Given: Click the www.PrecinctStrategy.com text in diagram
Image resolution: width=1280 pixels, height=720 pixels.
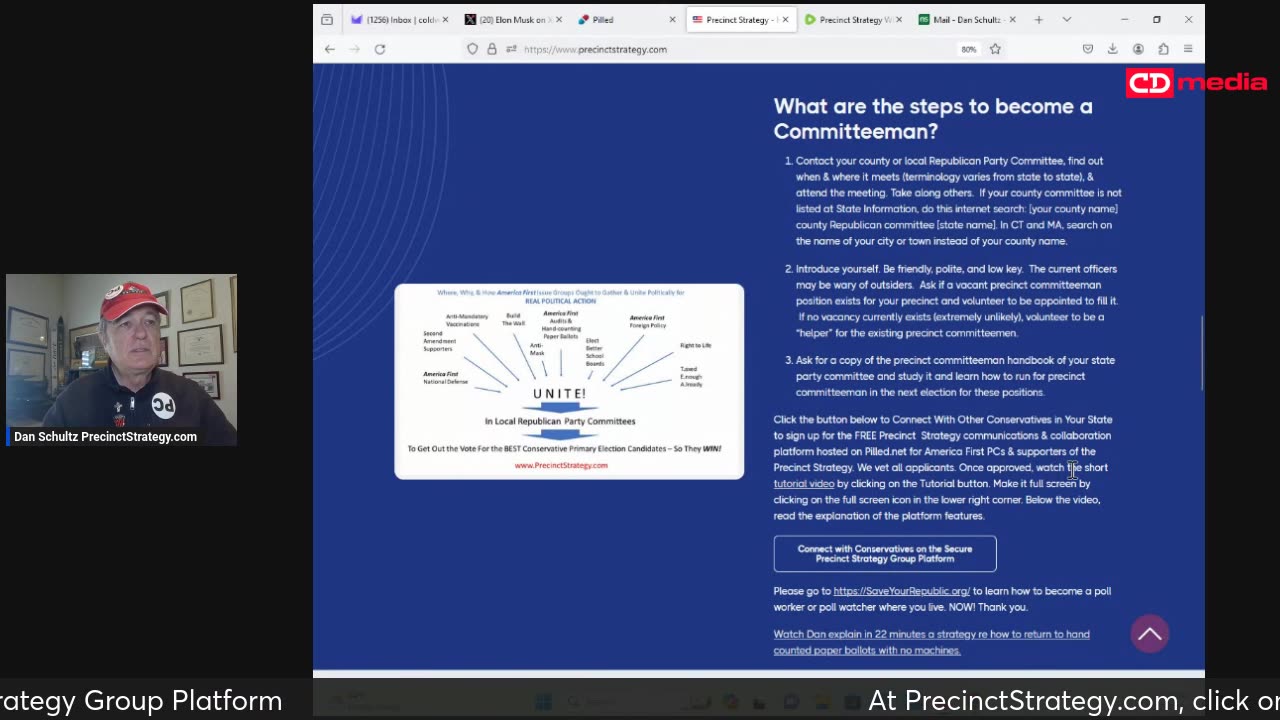Looking at the screenshot, I should (x=561, y=465).
